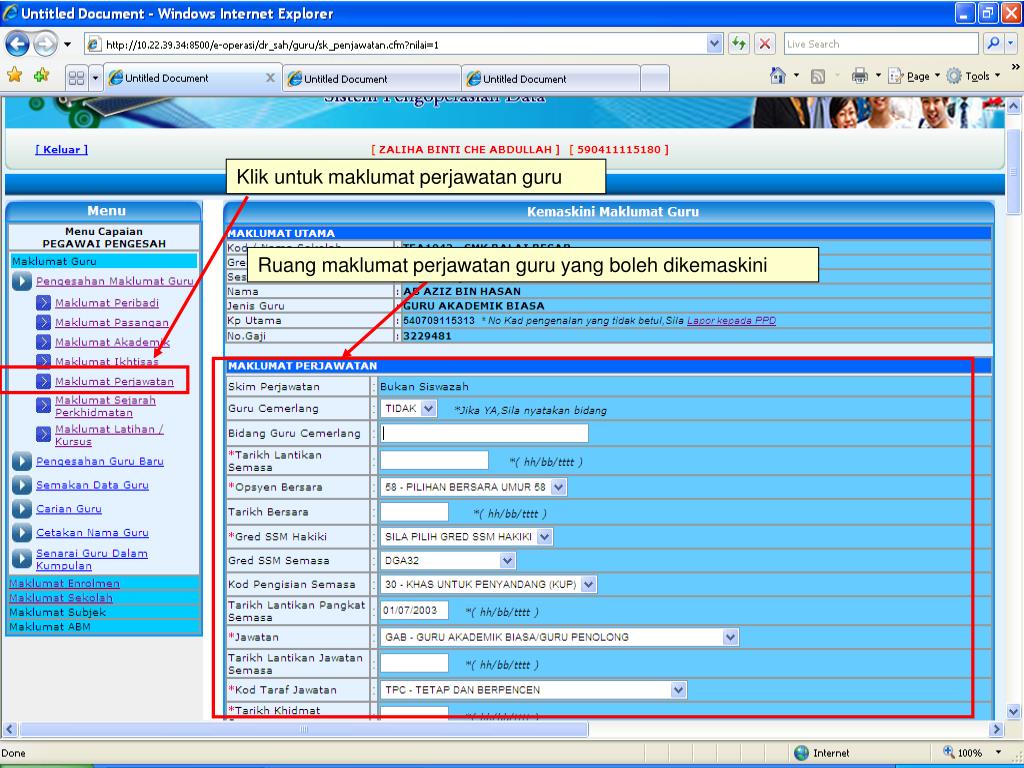The width and height of the screenshot is (1024, 768).
Task: Open the Semakan Data Guru link
Action: [92, 485]
